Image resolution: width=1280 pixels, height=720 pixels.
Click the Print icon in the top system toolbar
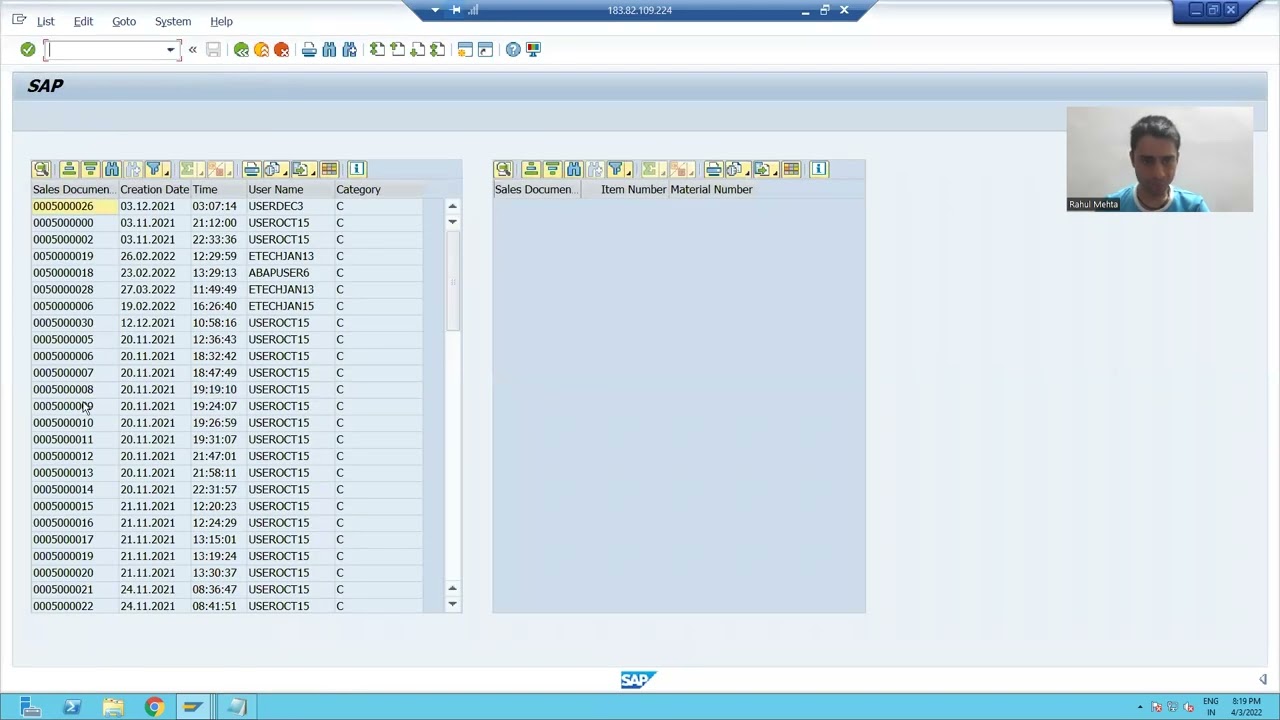click(x=309, y=49)
